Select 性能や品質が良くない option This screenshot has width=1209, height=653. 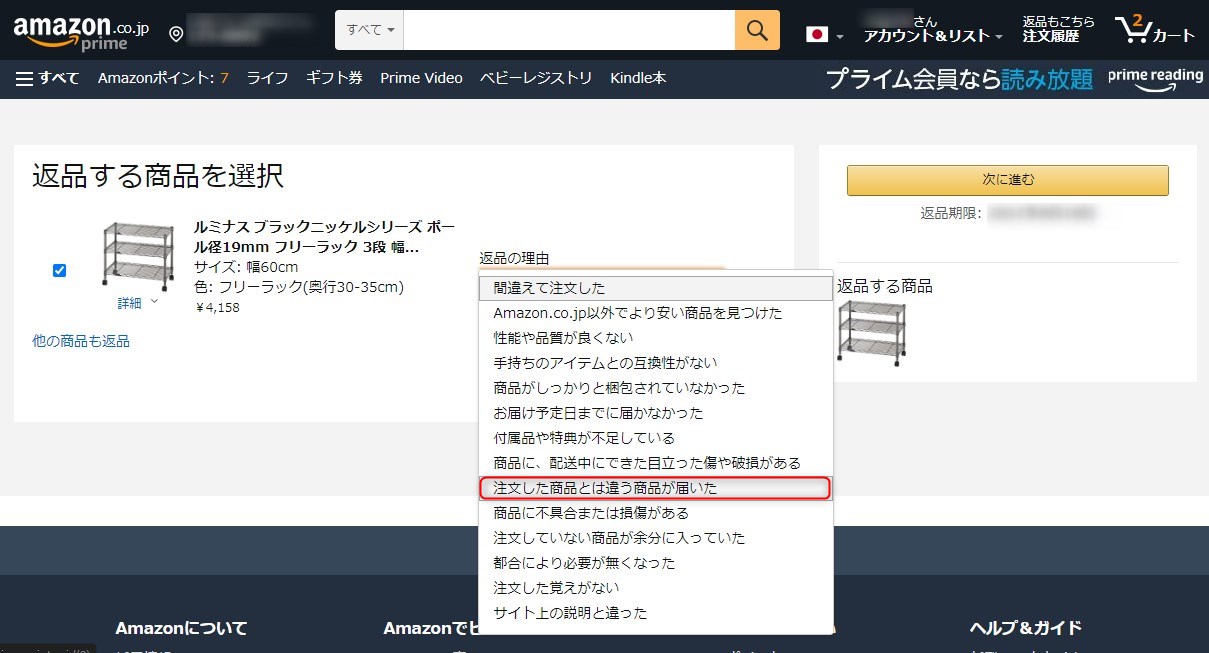656,338
